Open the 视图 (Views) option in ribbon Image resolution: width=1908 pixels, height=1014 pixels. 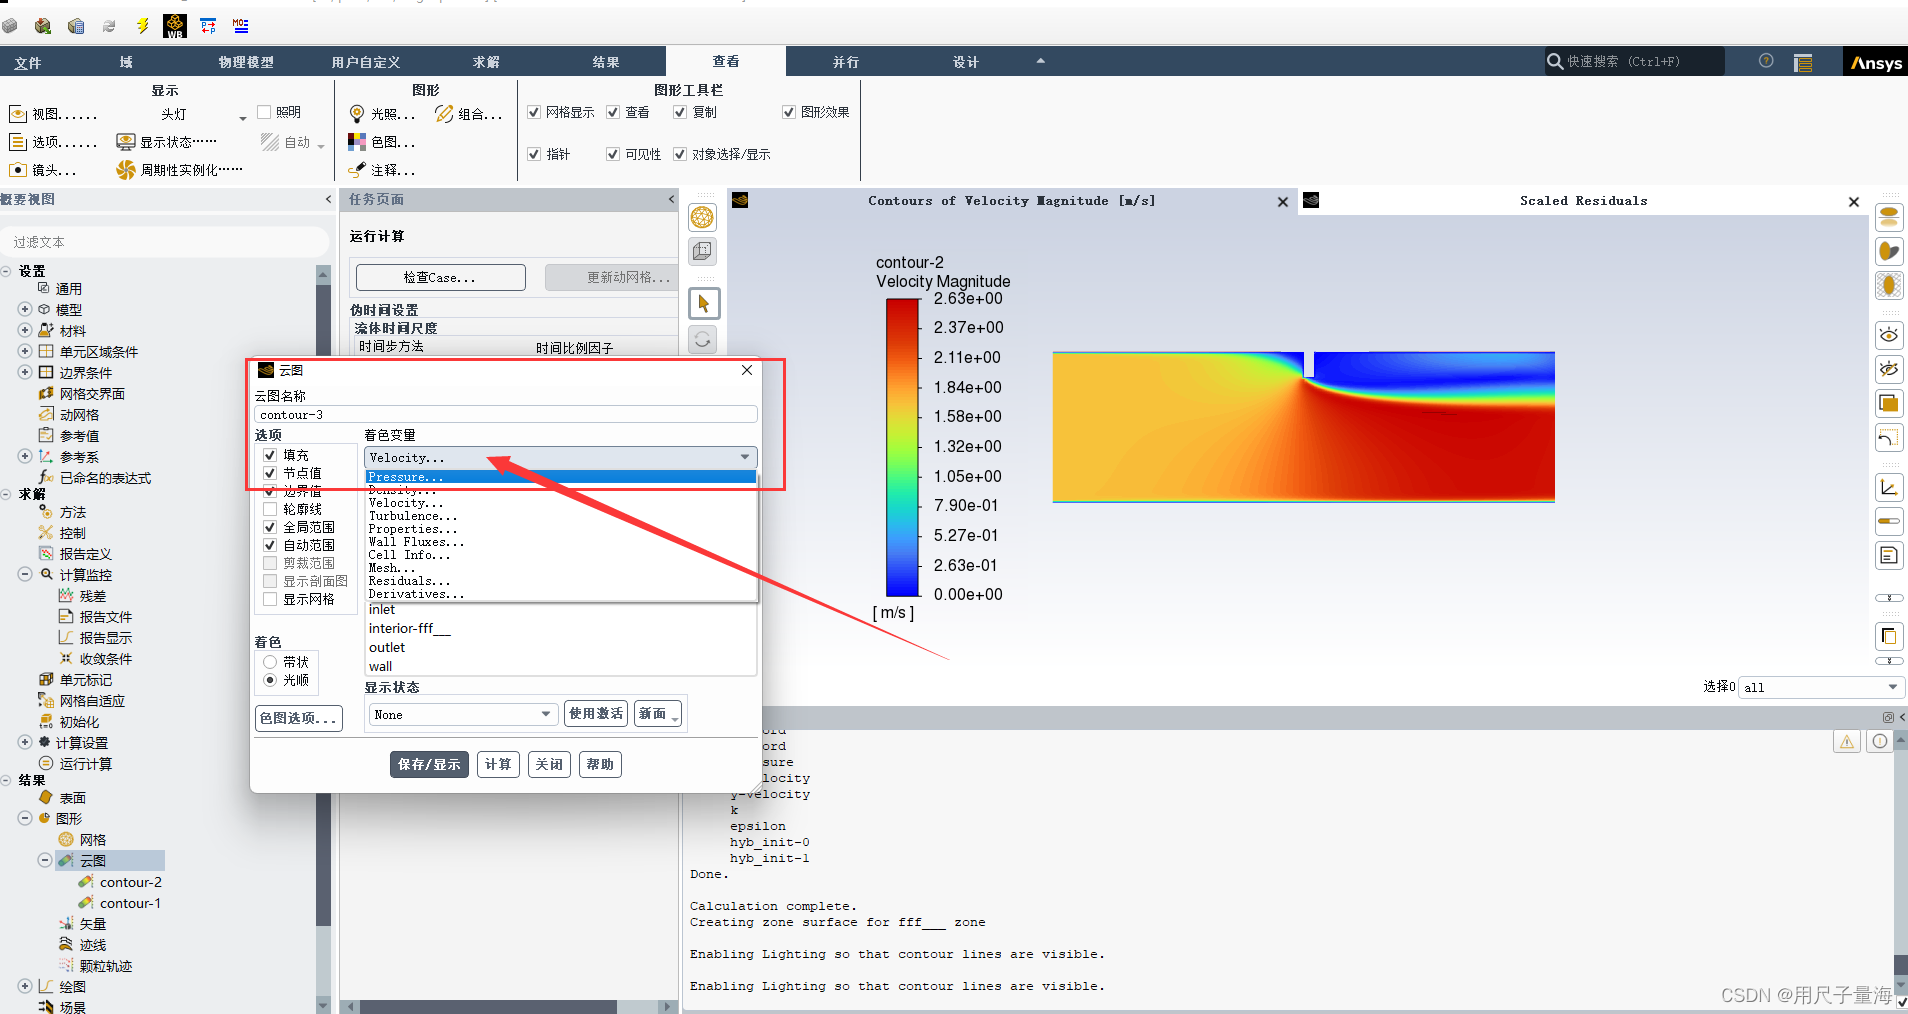coord(53,114)
